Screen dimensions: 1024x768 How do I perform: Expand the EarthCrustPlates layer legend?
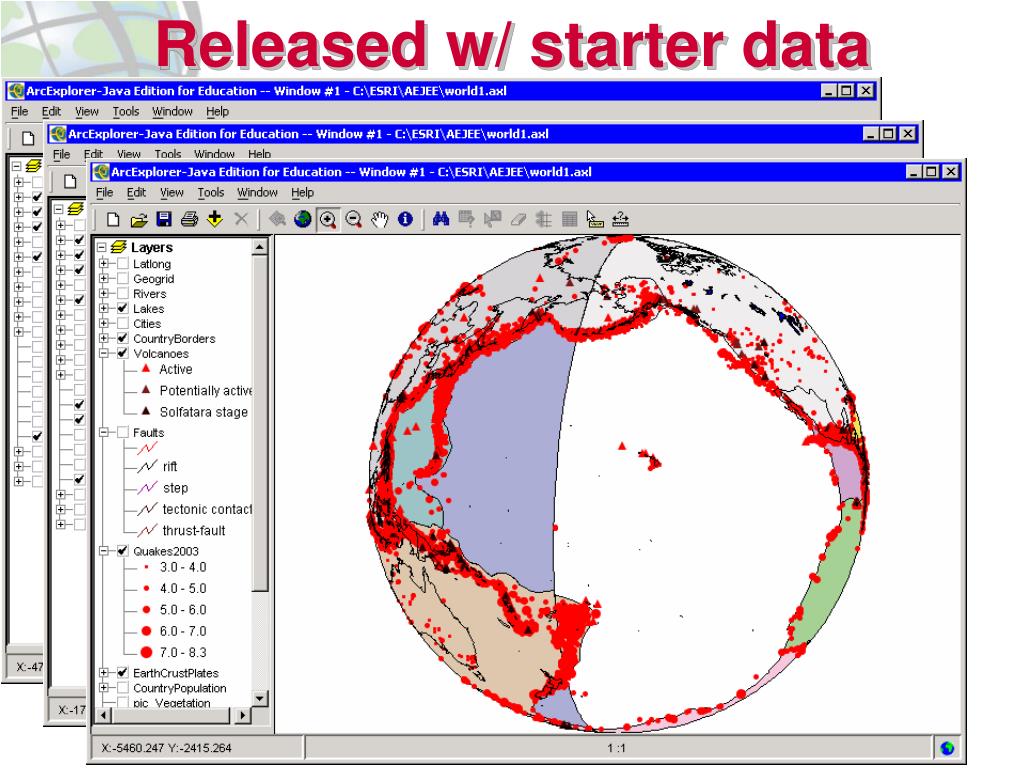(103, 673)
